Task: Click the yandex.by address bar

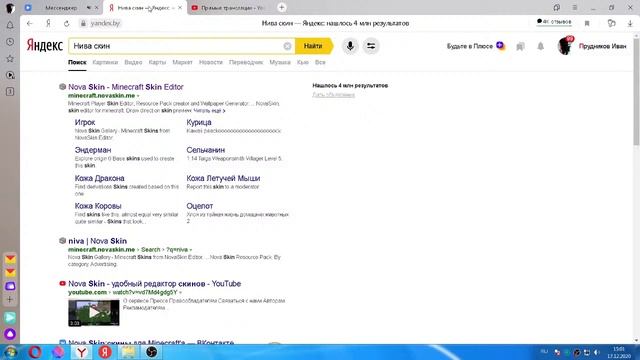Action: click(105, 23)
